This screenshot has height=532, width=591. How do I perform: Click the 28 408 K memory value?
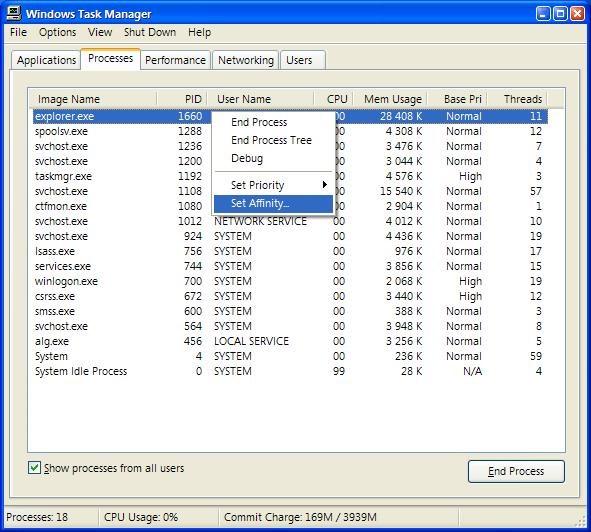(401, 116)
